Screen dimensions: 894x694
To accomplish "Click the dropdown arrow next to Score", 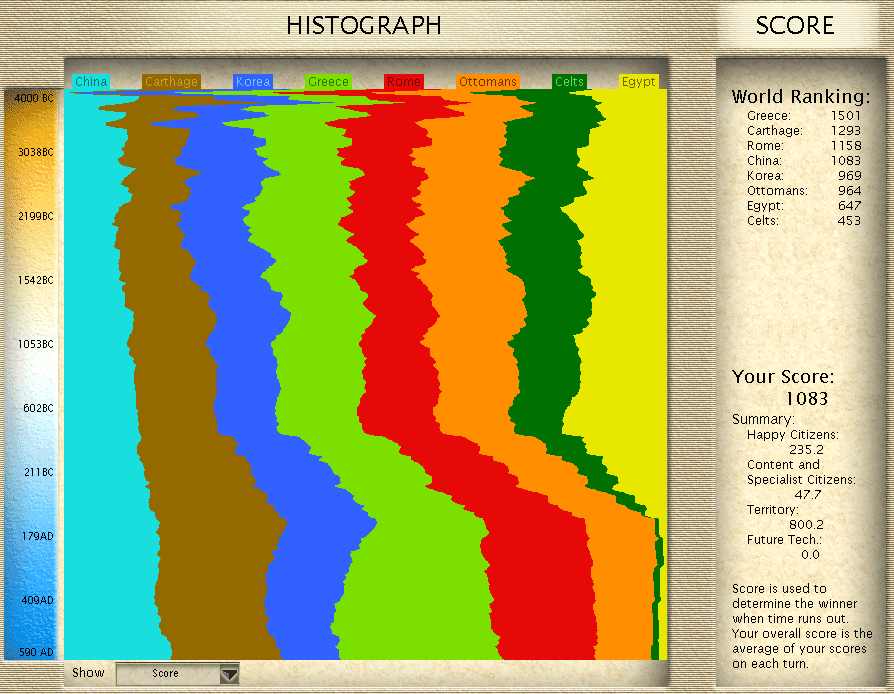I will (x=231, y=673).
